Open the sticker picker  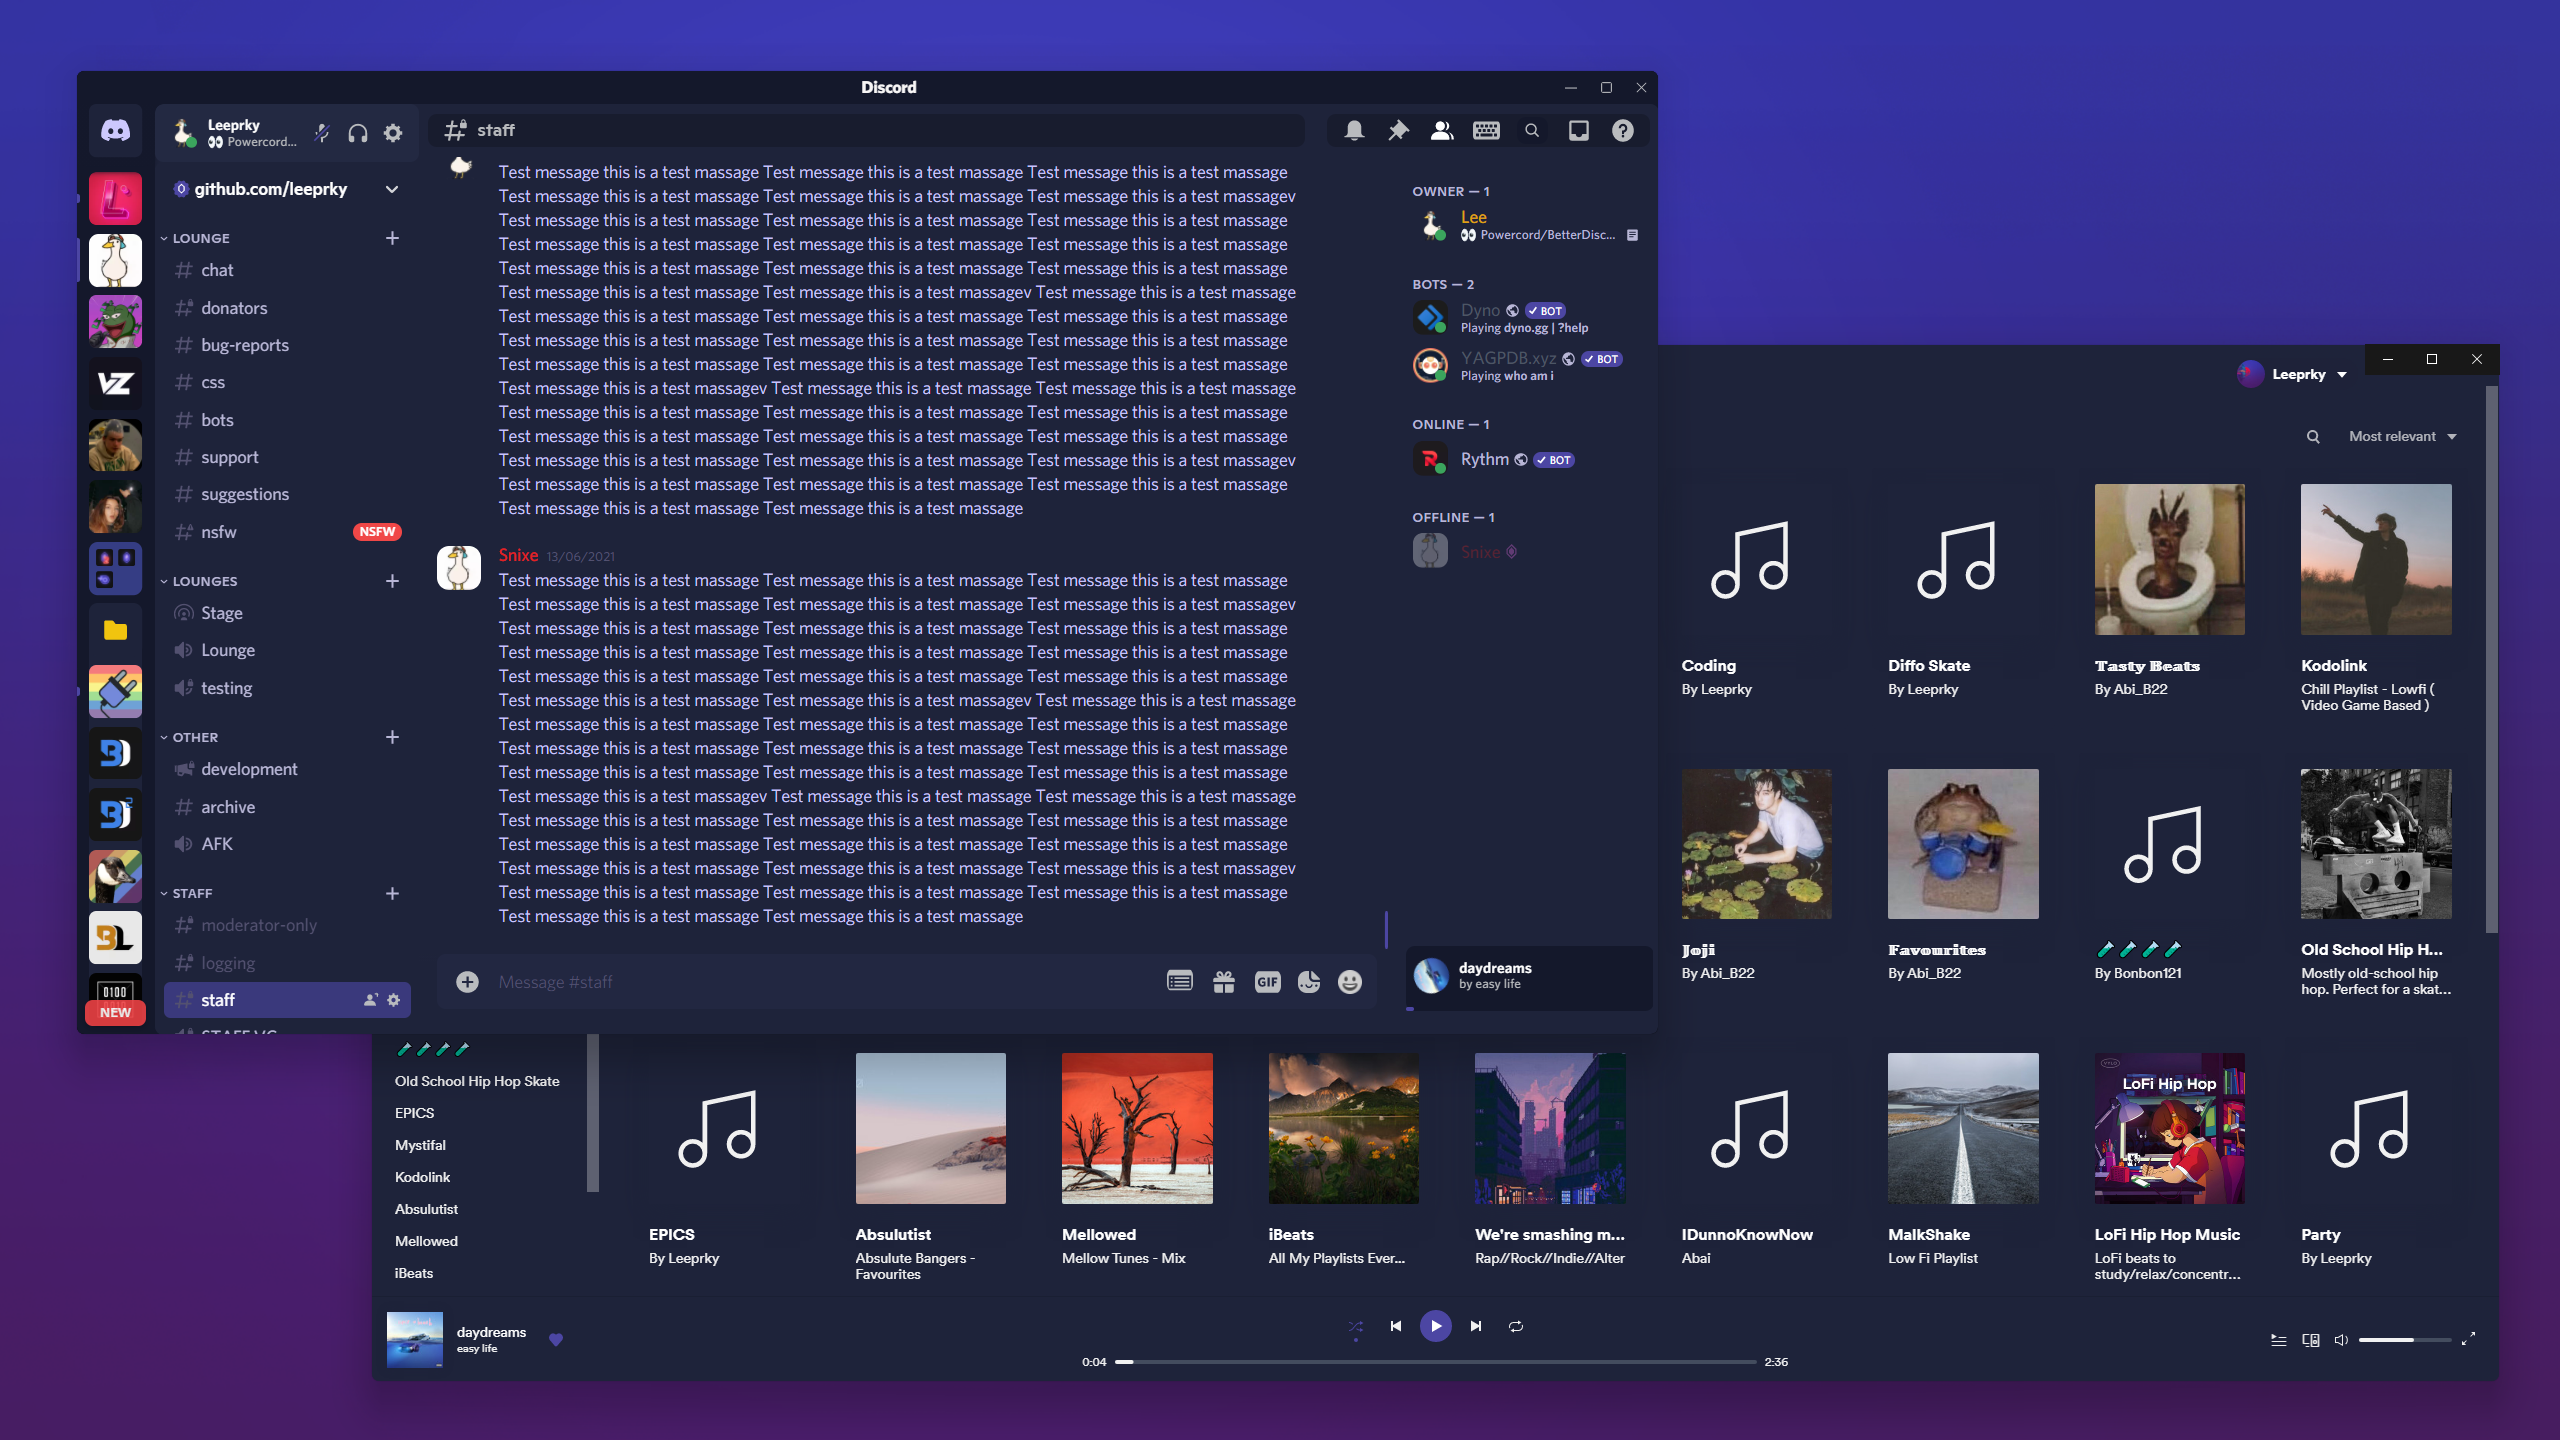point(1309,982)
